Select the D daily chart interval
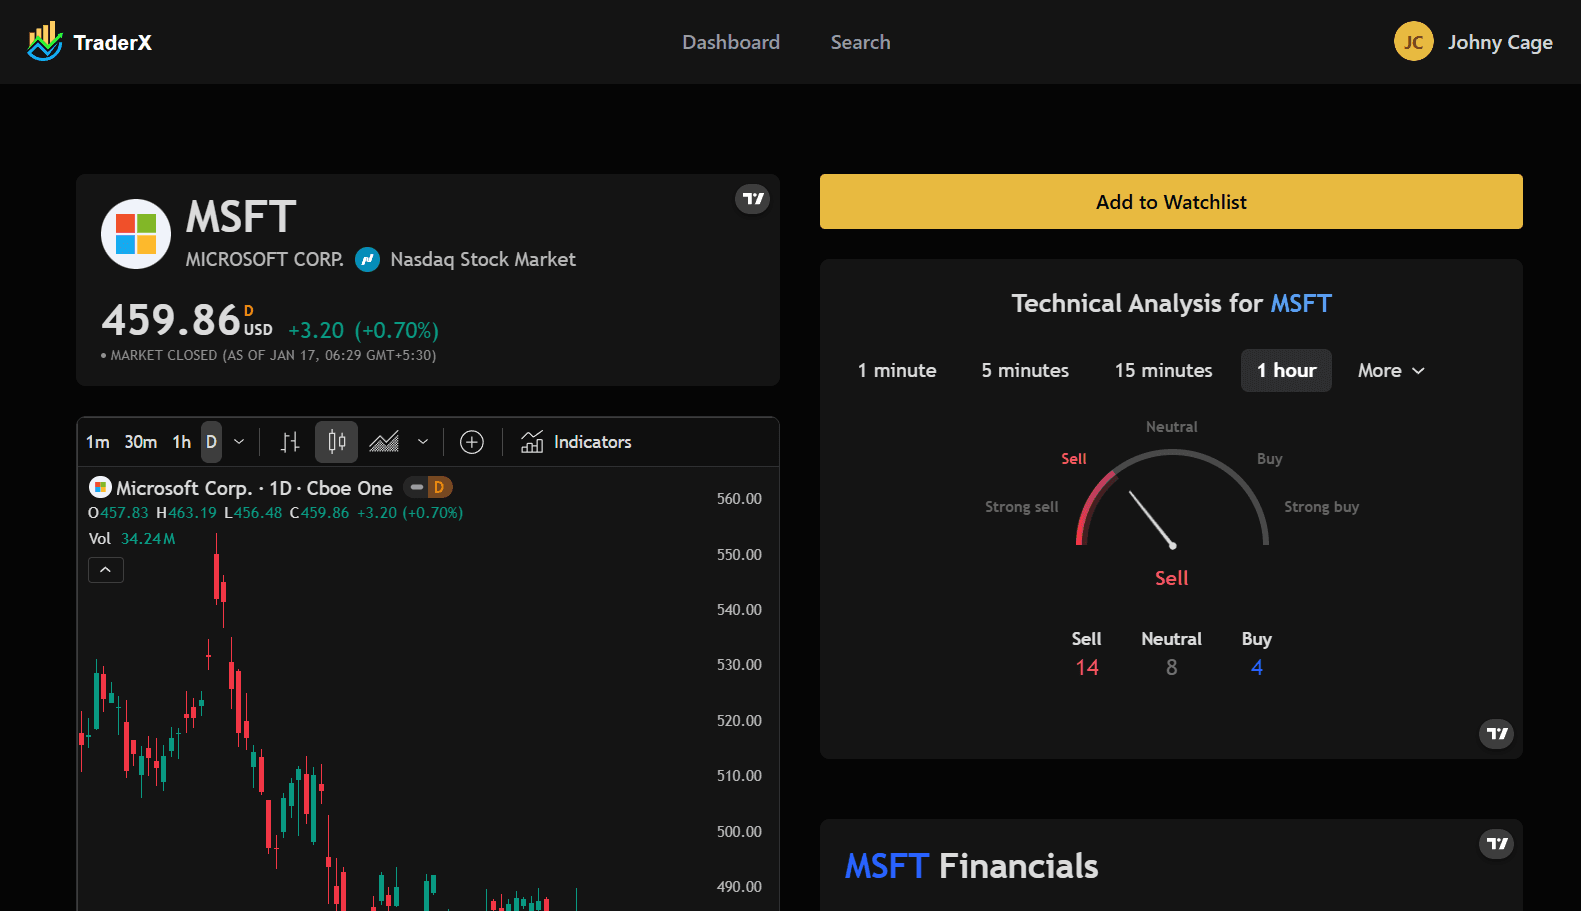Viewport: 1581px width, 911px height. [x=211, y=442]
